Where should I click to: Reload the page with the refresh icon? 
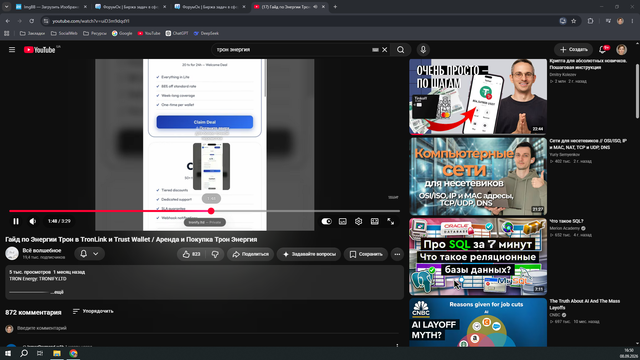coord(31,21)
